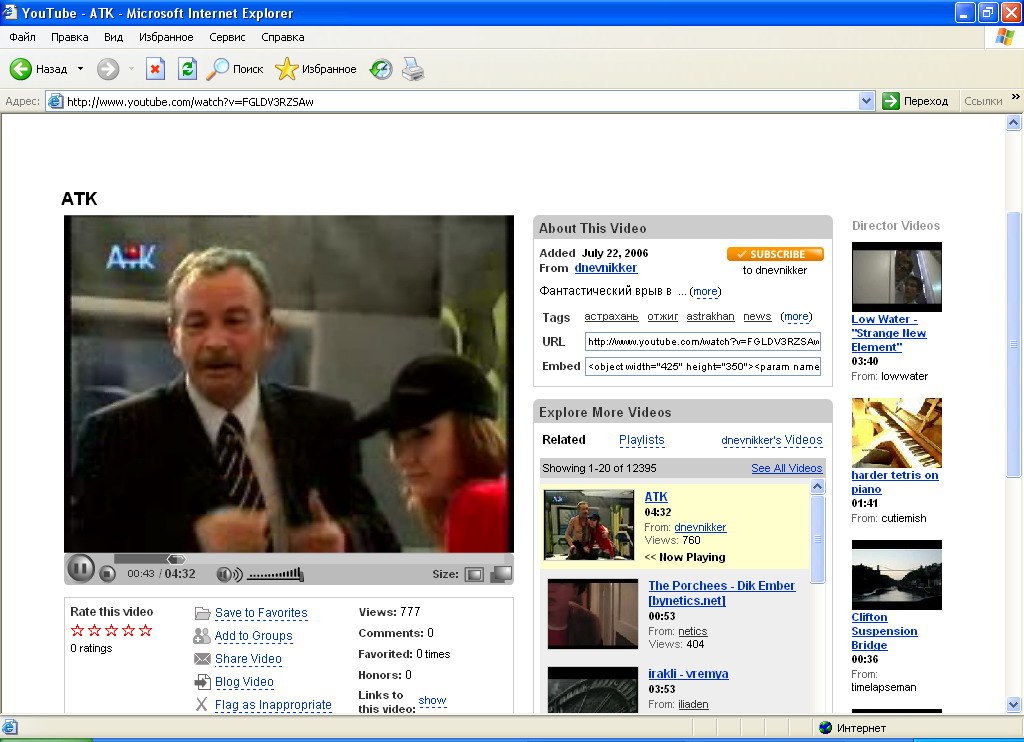Open the Избранное menu in the menu bar

[166, 37]
